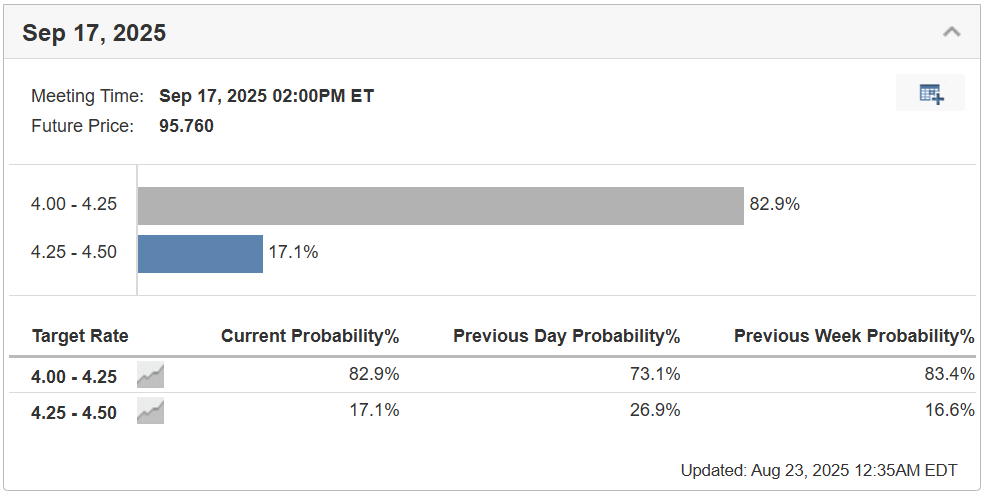Click the Previous Week Probability% column header

click(854, 336)
